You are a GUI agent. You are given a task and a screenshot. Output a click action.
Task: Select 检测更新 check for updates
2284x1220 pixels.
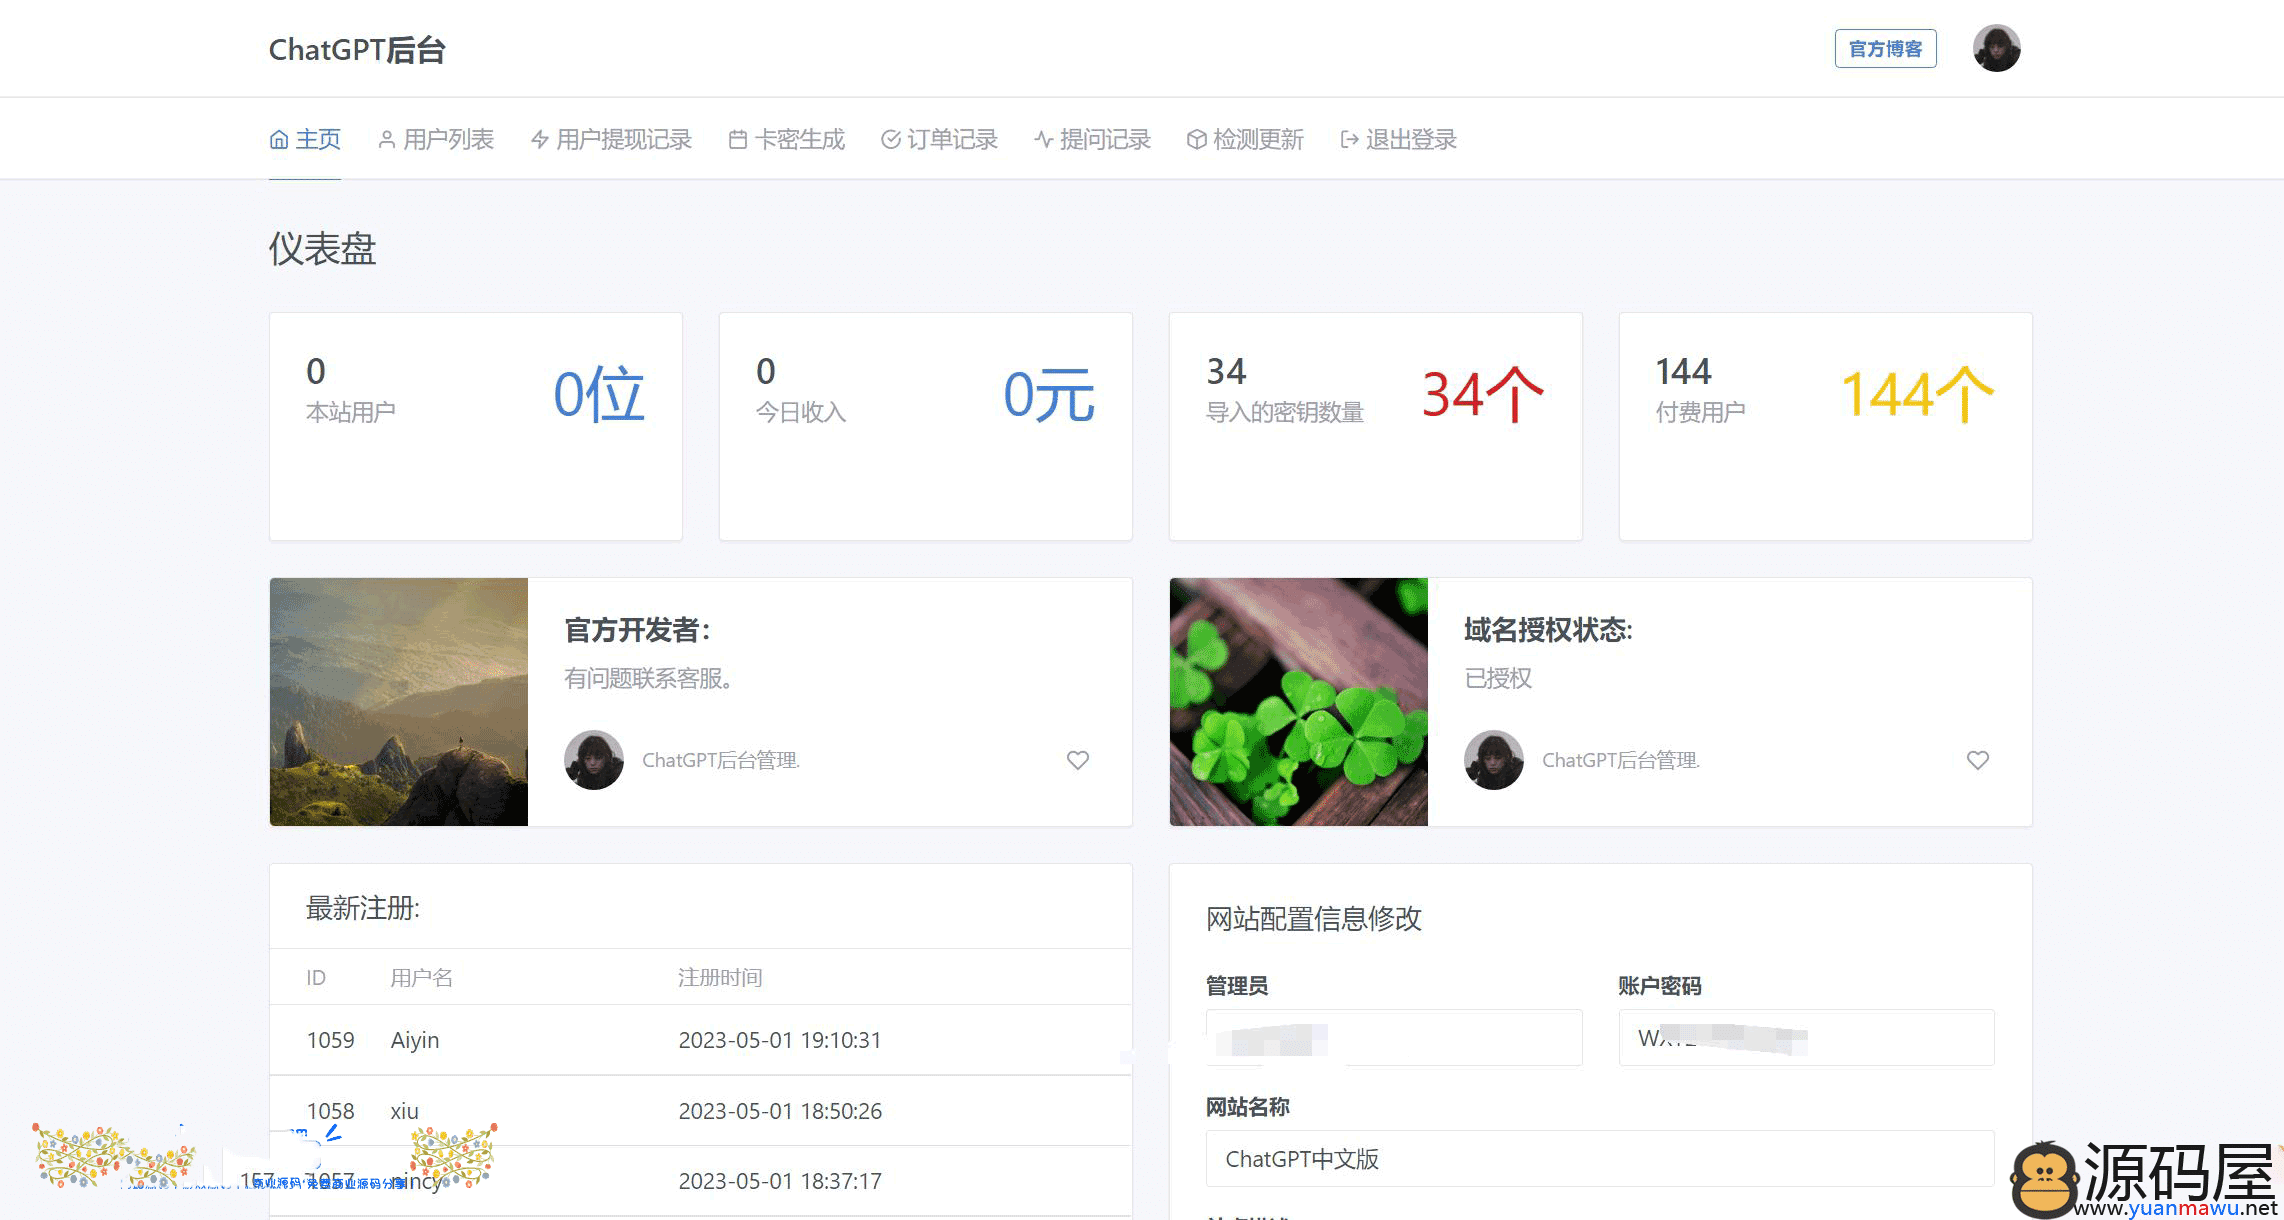(x=1245, y=140)
